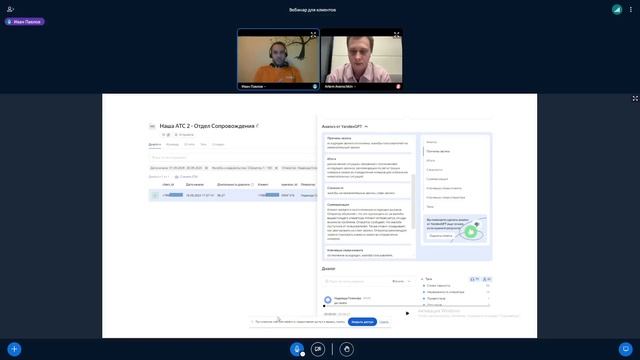Jump to Причина звонка in analysis navigation

tap(438, 151)
